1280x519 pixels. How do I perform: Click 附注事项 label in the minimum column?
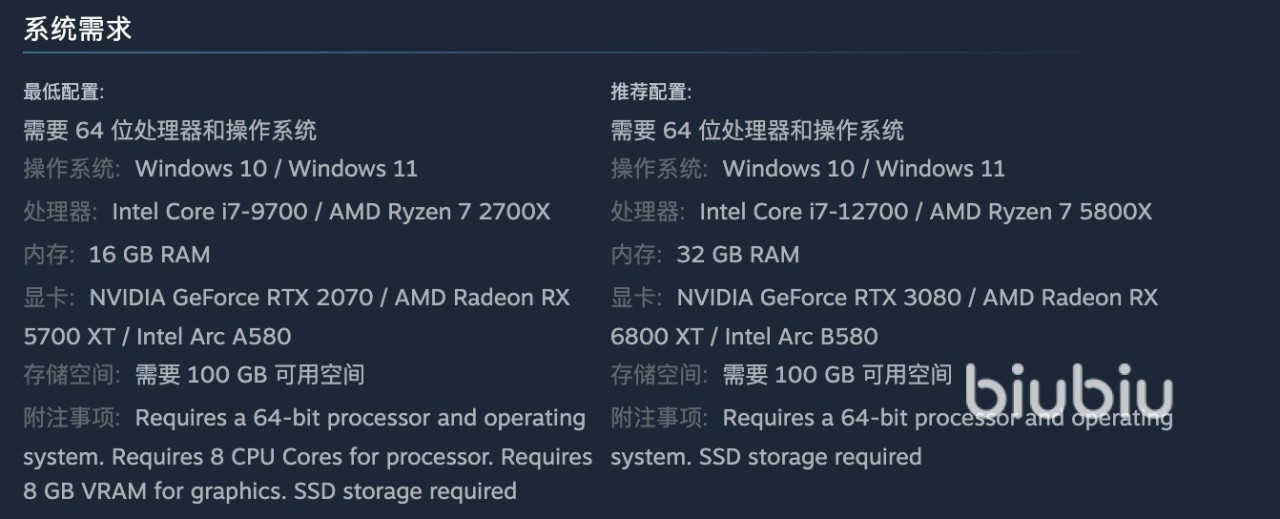[71, 418]
